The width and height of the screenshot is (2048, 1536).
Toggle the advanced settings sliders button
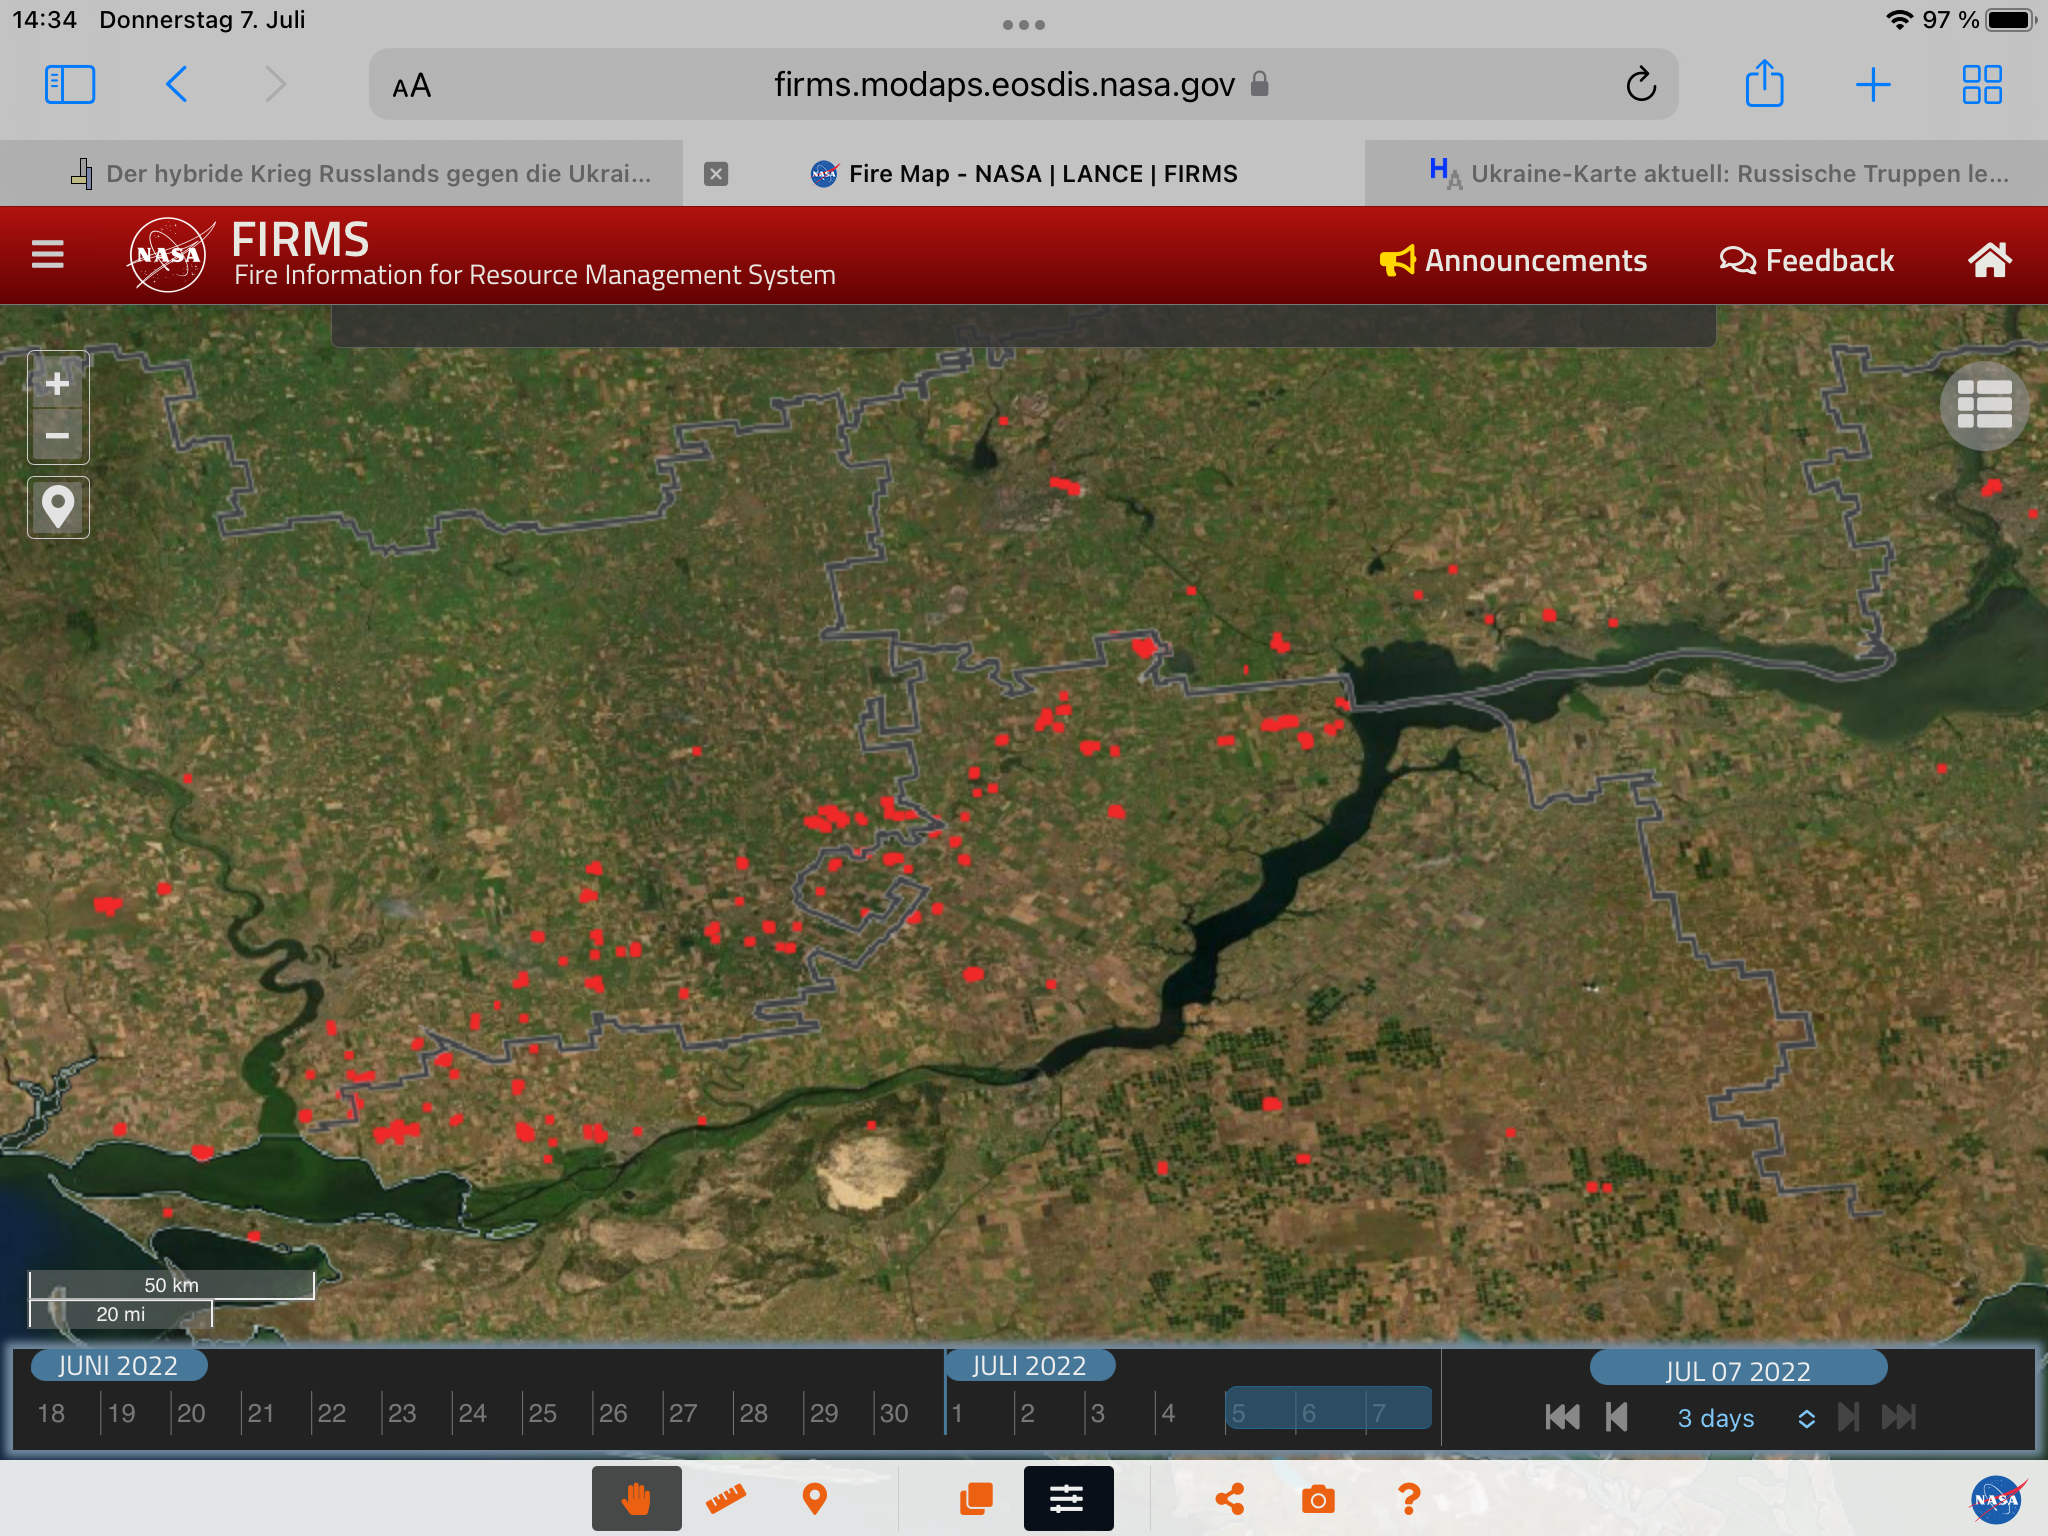[x=1068, y=1498]
